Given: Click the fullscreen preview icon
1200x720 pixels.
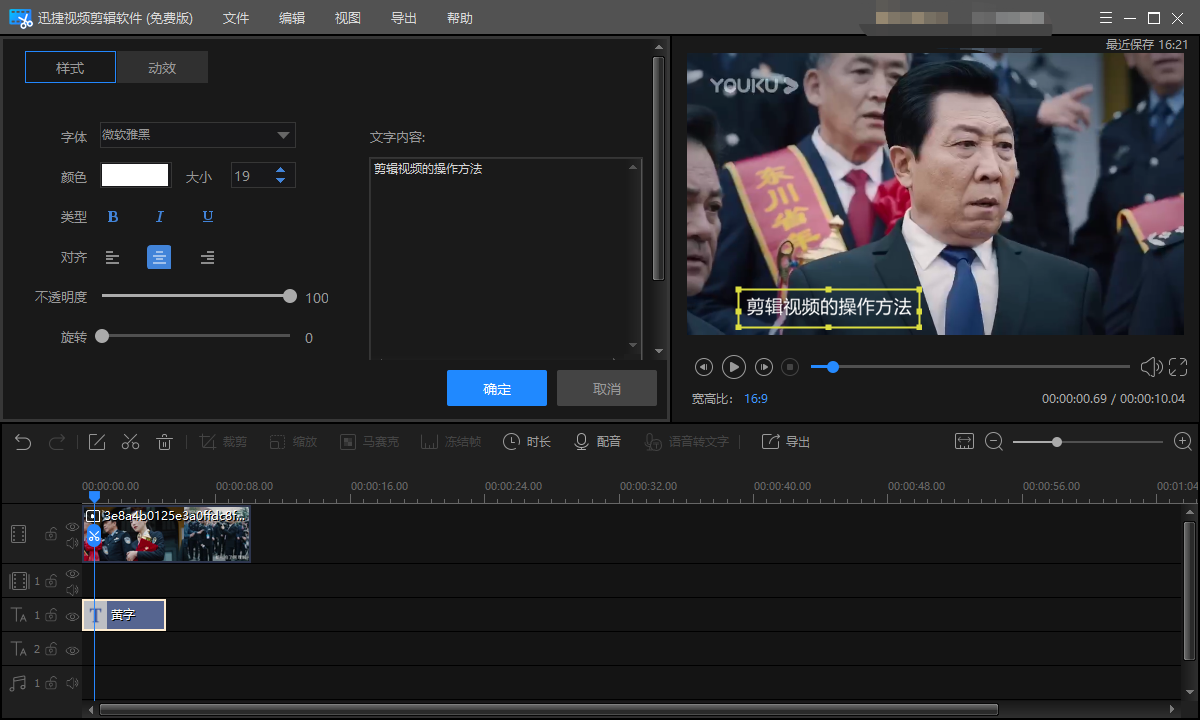Looking at the screenshot, I should 1180,367.
